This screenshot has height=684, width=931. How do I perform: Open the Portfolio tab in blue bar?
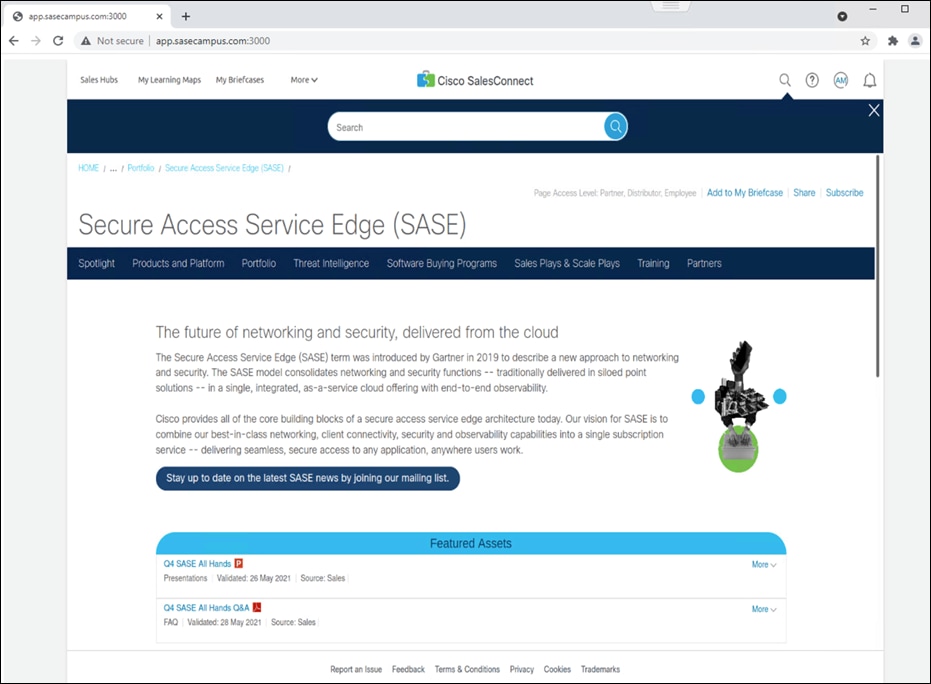(259, 263)
